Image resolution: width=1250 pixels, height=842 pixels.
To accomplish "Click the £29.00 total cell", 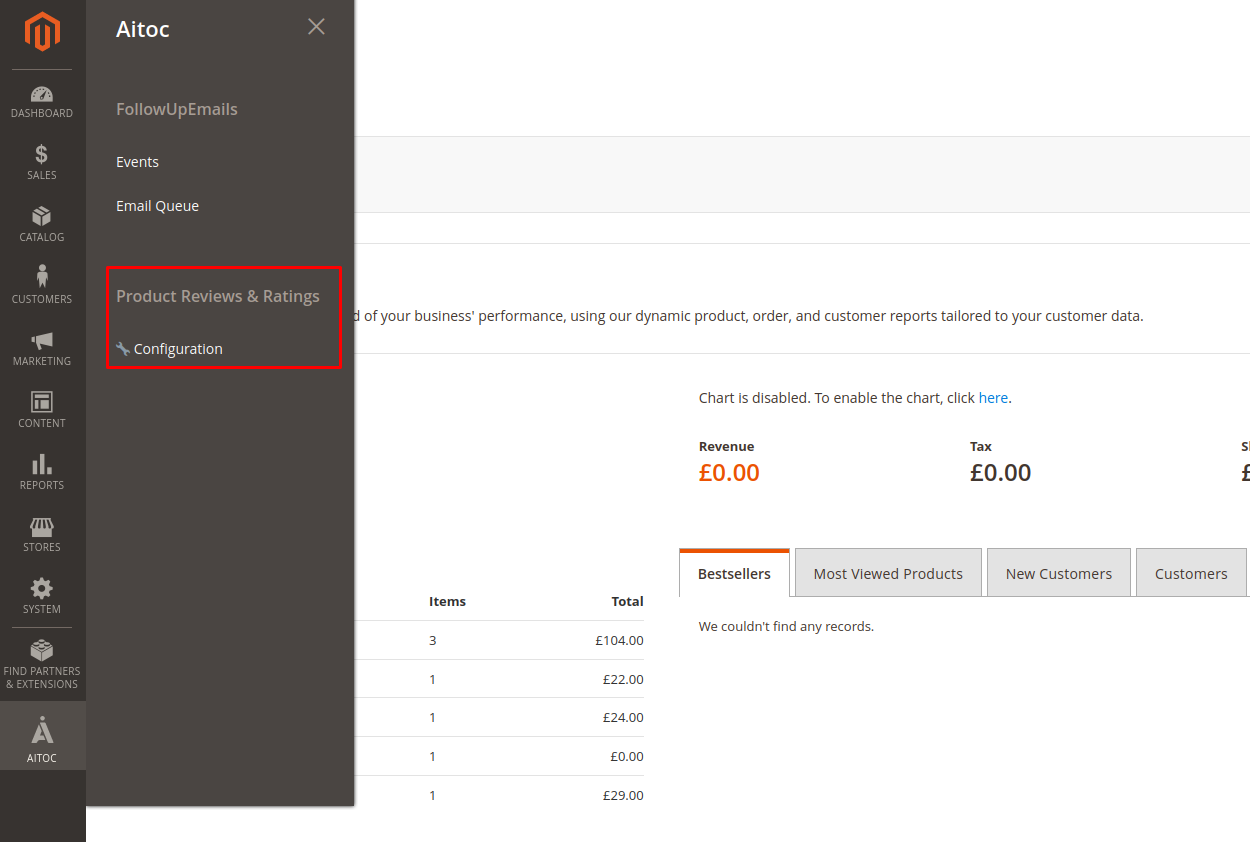I will 623,795.
